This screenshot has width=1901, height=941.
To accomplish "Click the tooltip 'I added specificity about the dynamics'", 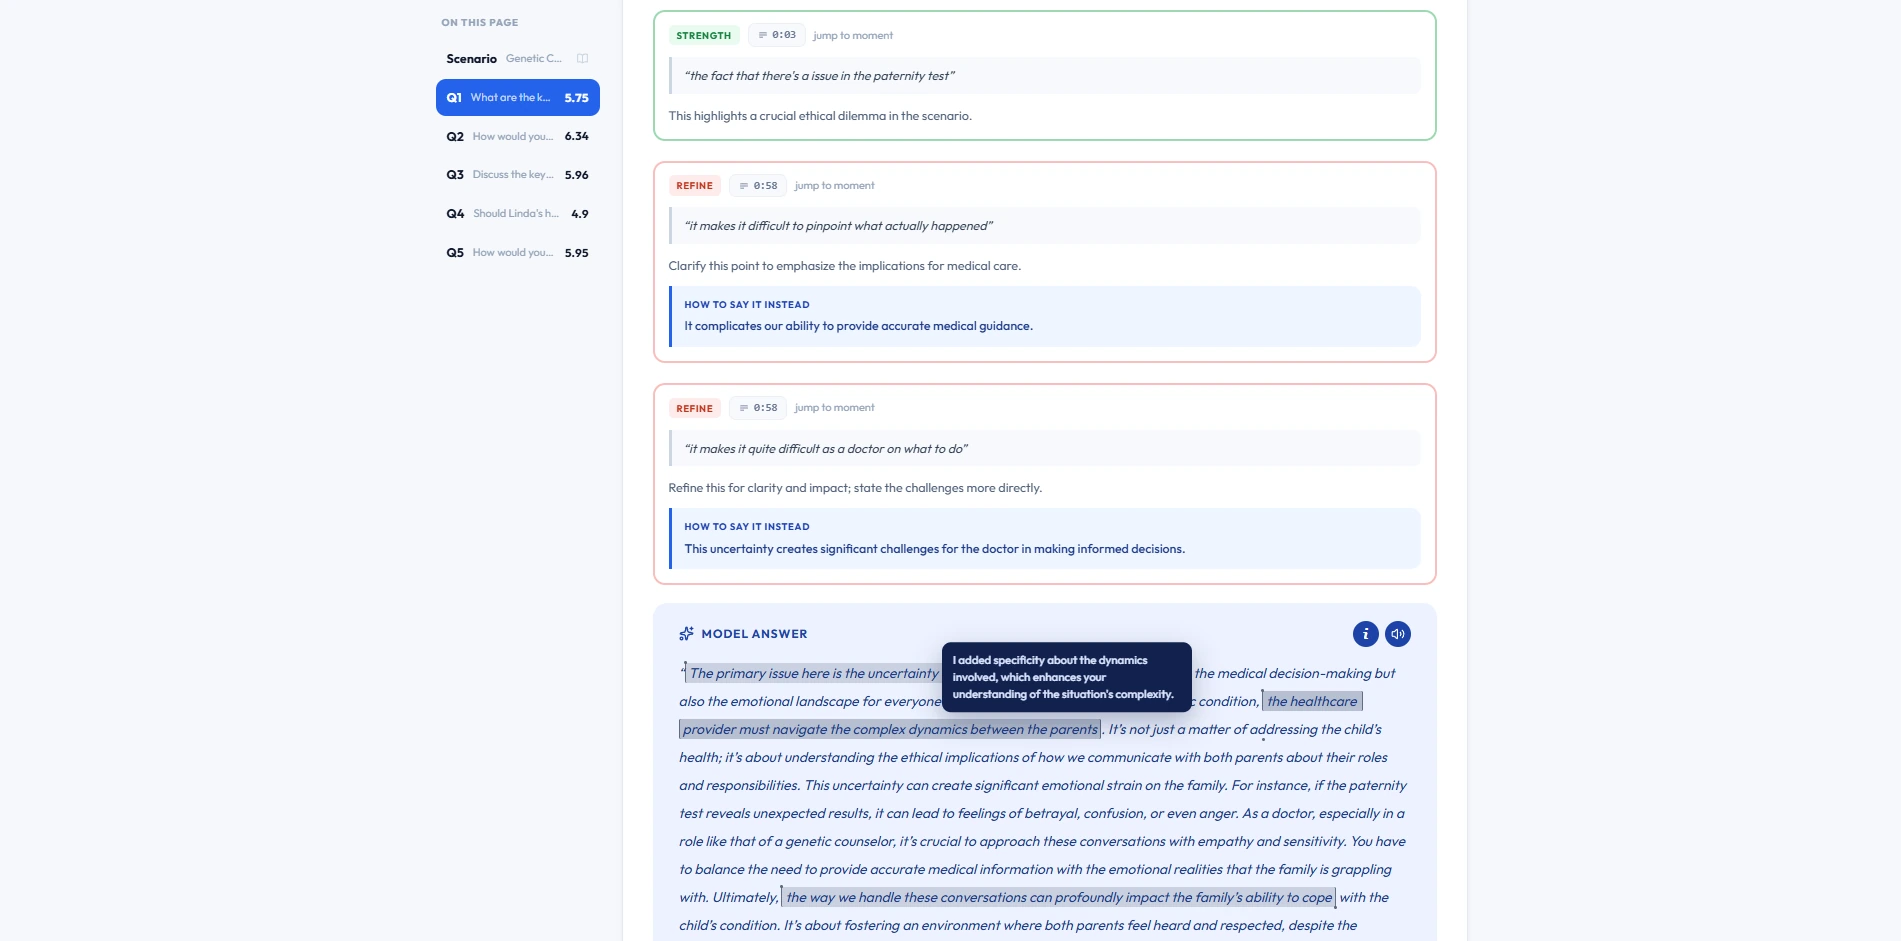I will click(x=1066, y=677).
